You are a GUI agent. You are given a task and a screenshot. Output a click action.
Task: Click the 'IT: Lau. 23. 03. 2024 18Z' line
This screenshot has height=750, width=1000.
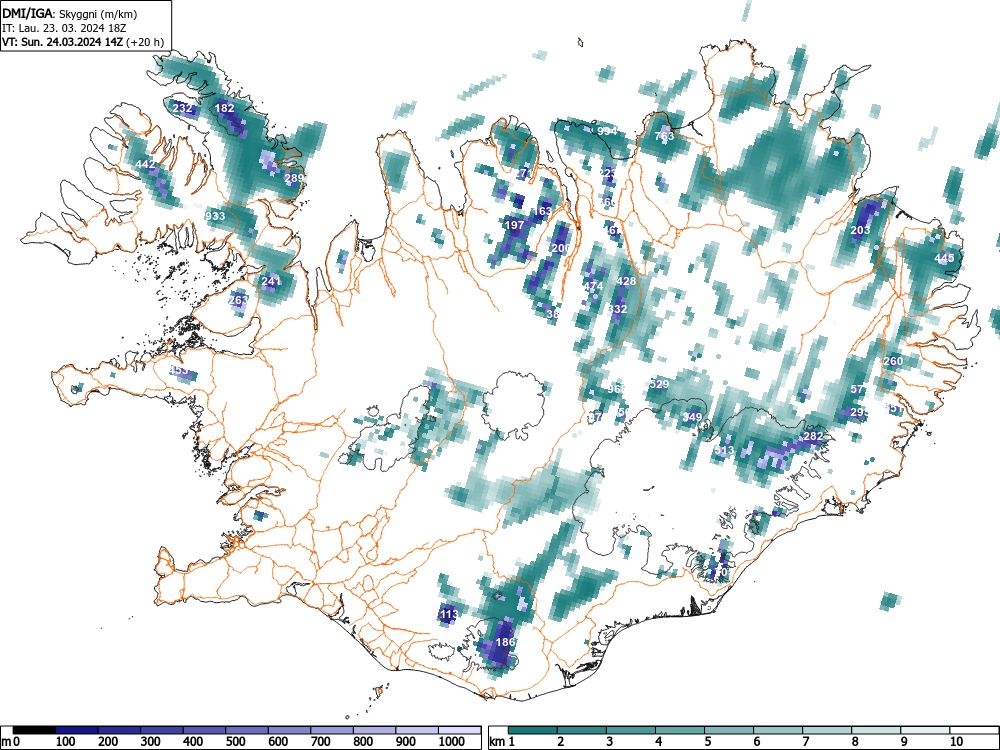pos(64,29)
